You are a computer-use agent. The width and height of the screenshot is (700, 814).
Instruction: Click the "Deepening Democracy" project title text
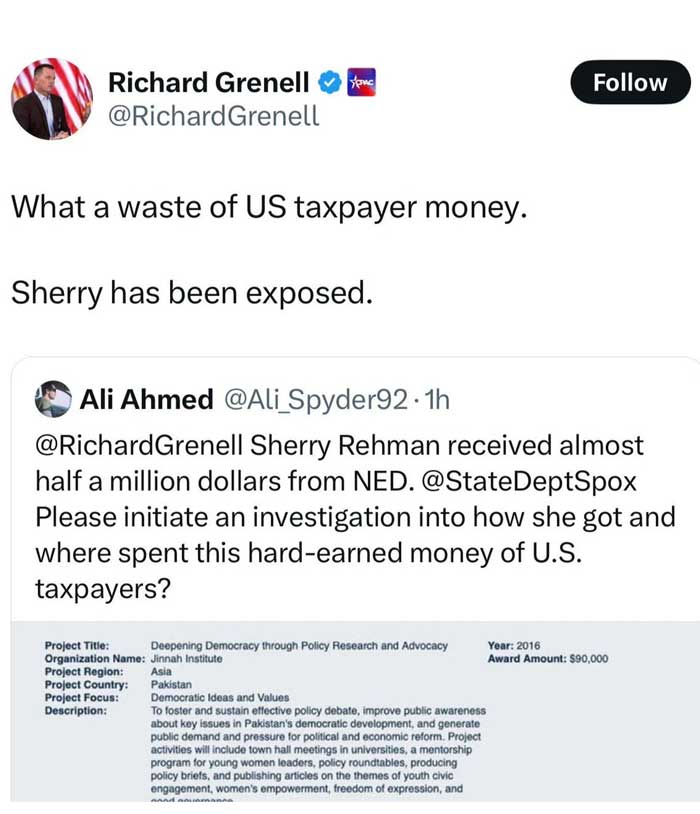tap(299, 646)
